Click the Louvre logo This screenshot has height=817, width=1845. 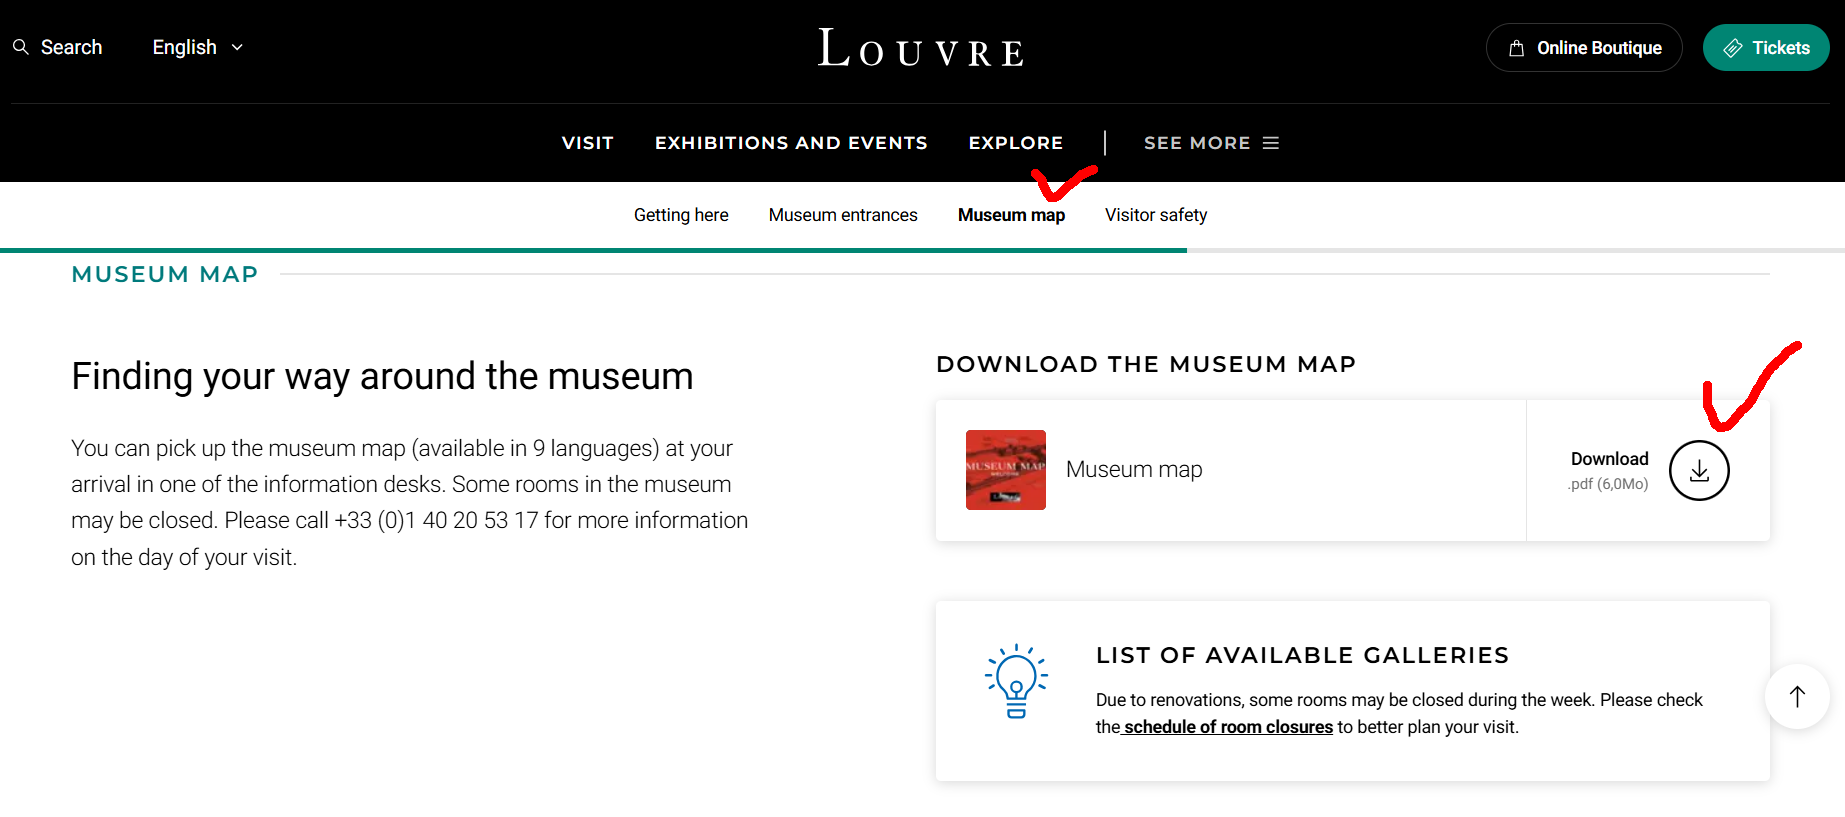point(921,48)
